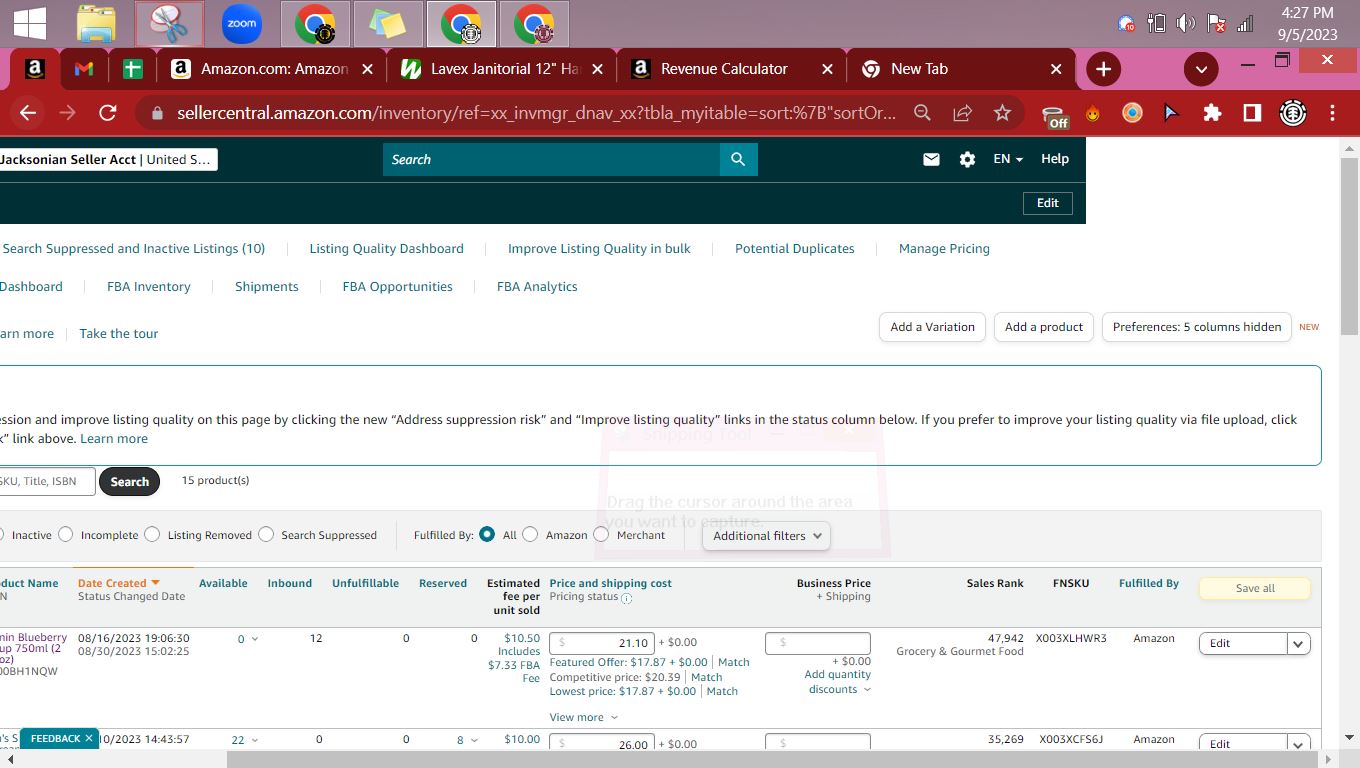Open the Shipments tab link
This screenshot has height=768, width=1360.
click(x=266, y=286)
